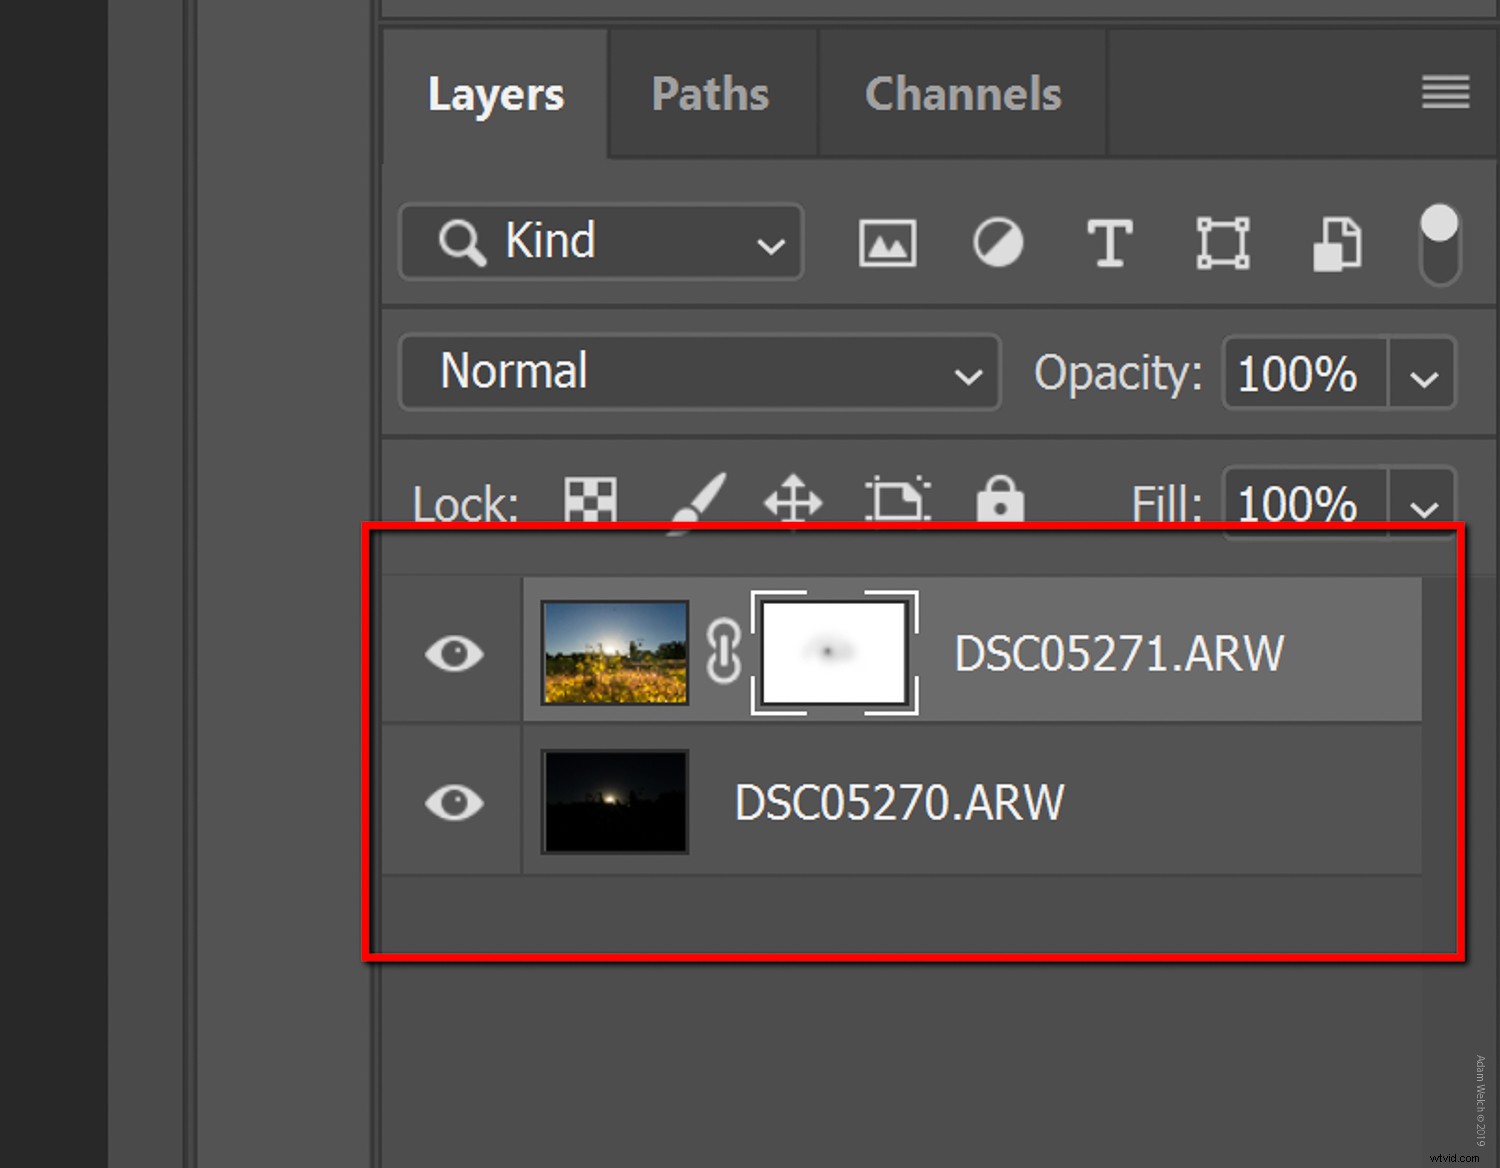Filter layers by smart objects icon
This screenshot has width=1500, height=1168.
(x=1337, y=243)
